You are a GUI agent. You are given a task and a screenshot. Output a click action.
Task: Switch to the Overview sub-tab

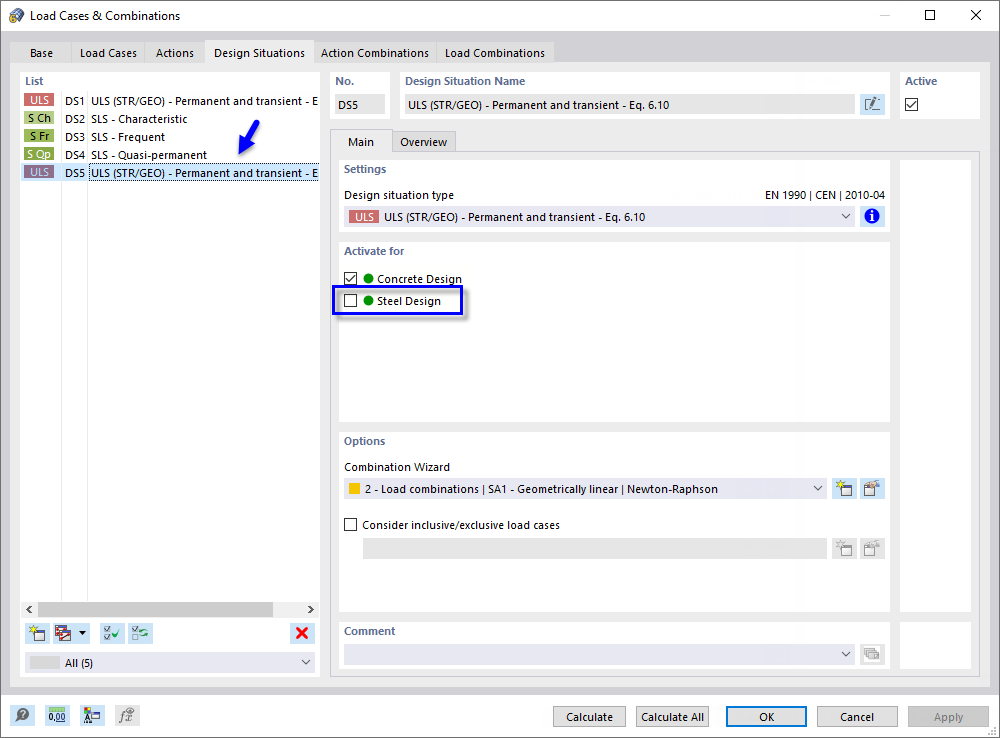[423, 142]
